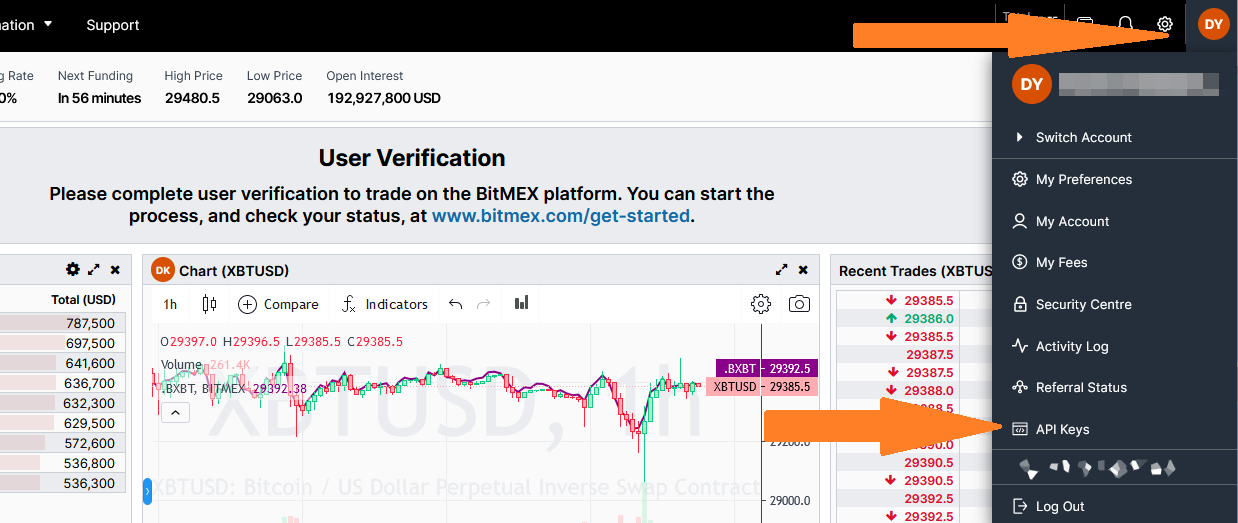Close the Chart (XBTUSD) panel
This screenshot has height=523, width=1238.
click(x=803, y=270)
